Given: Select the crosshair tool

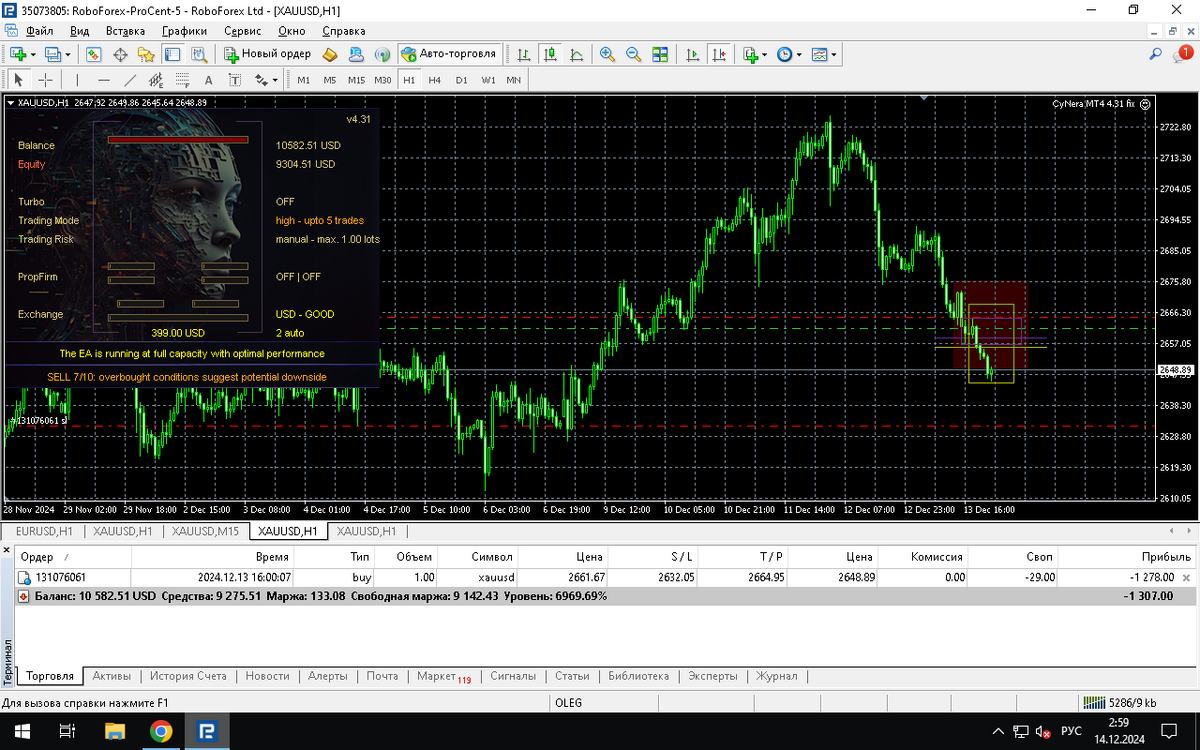Looking at the screenshot, I should click(x=46, y=80).
